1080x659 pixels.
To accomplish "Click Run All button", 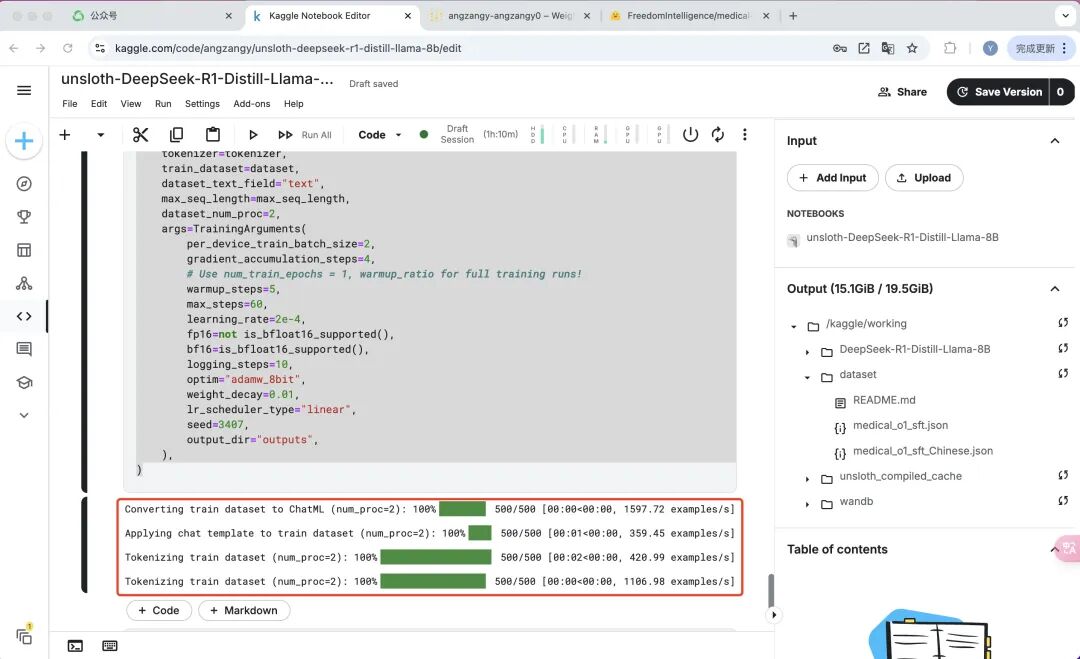I will (x=304, y=135).
